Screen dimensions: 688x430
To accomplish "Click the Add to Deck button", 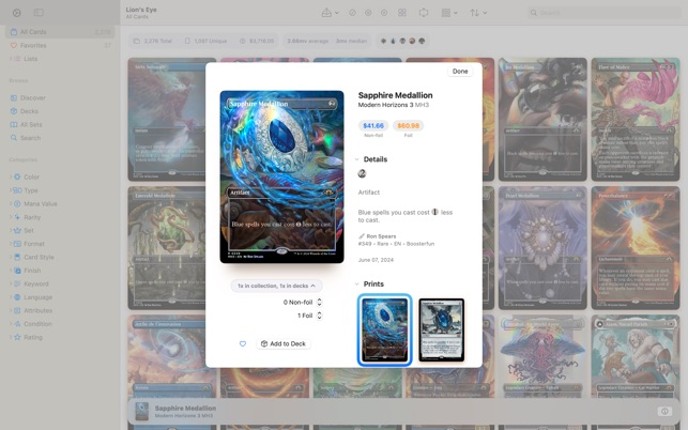I will pyautogui.click(x=283, y=344).
